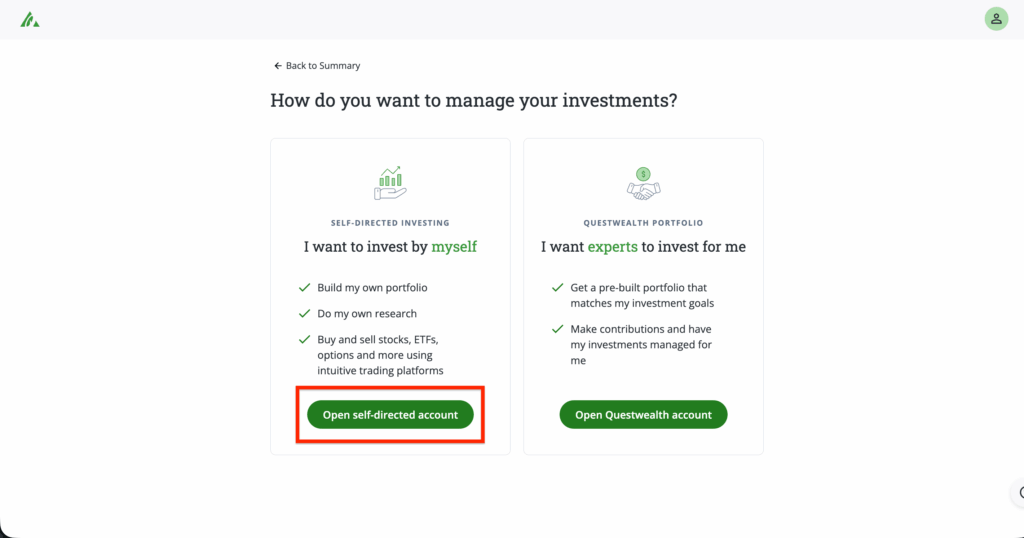Image resolution: width=1024 pixels, height=538 pixels.
Task: Click the green word experts
Action: pos(612,247)
